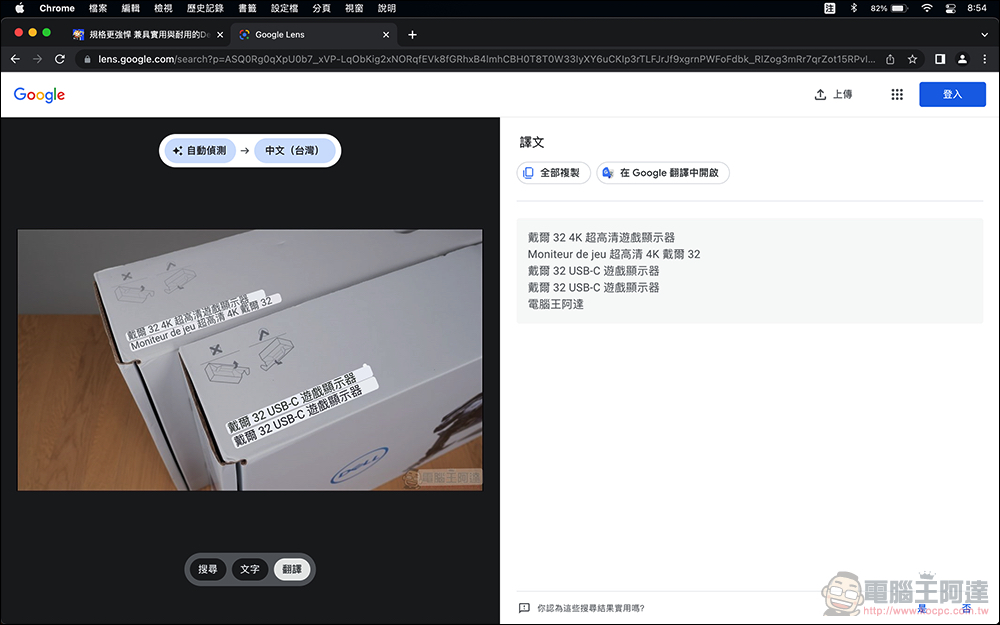Open Control Center in the menu bar
Viewport: 1000px width, 625px height.
[950, 8]
